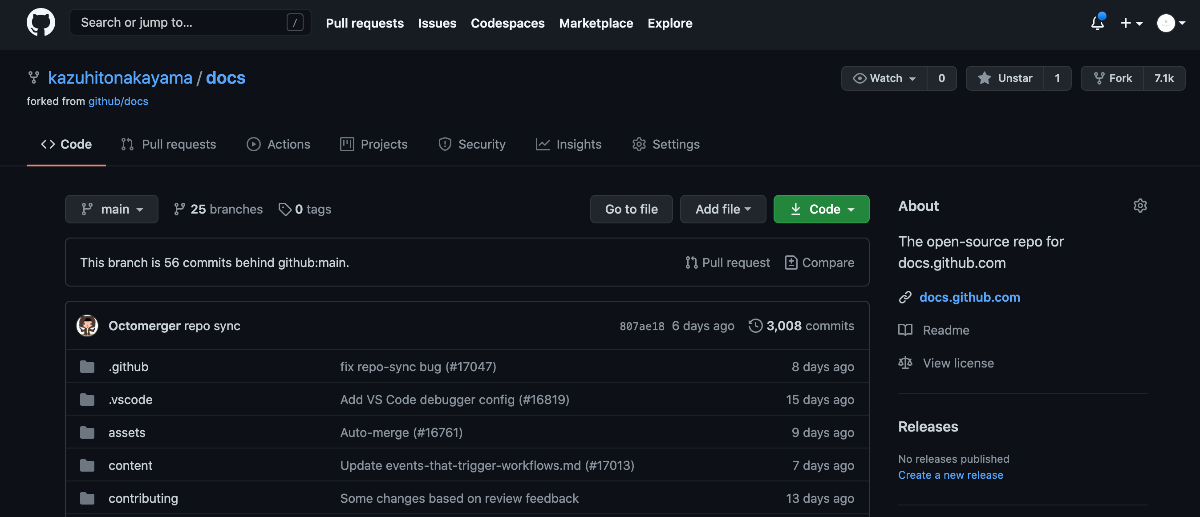
Task: Click the About settings gear icon
Action: click(1140, 206)
